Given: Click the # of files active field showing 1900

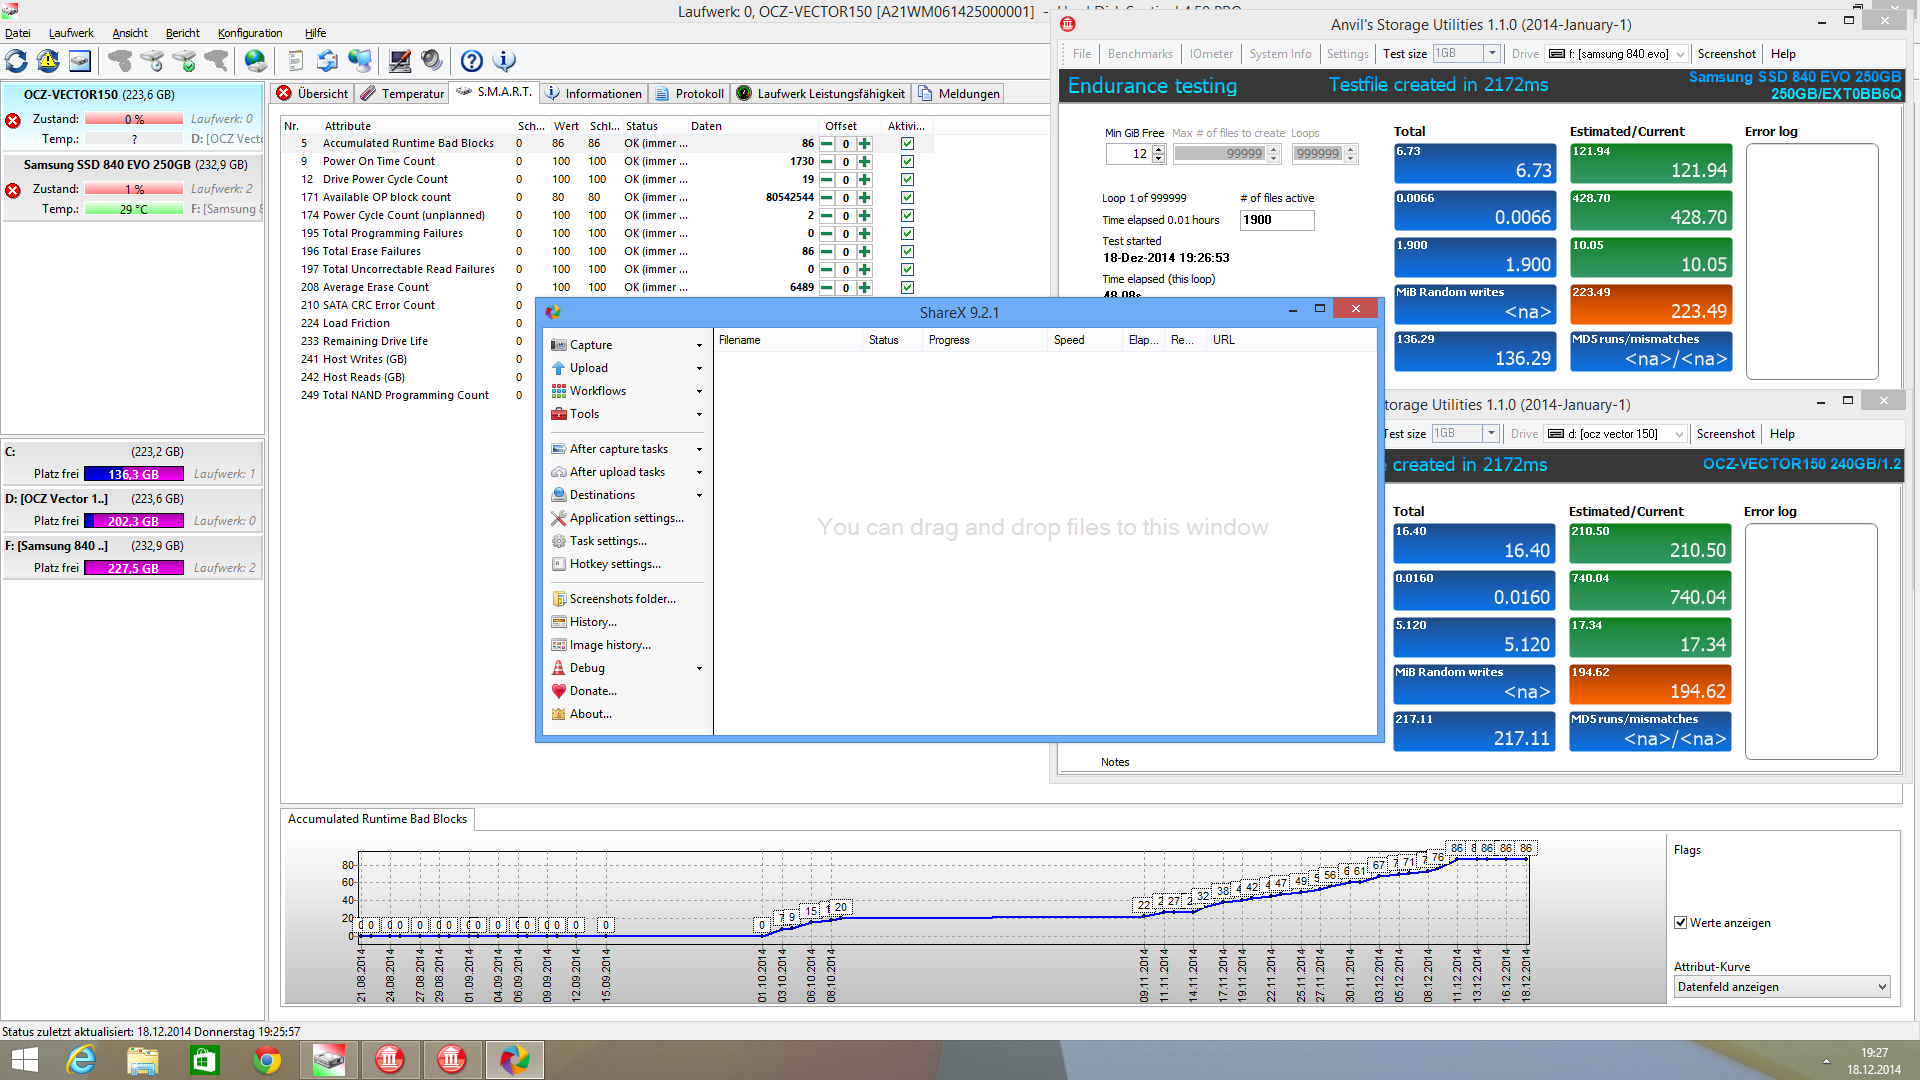Looking at the screenshot, I should click(x=1277, y=220).
